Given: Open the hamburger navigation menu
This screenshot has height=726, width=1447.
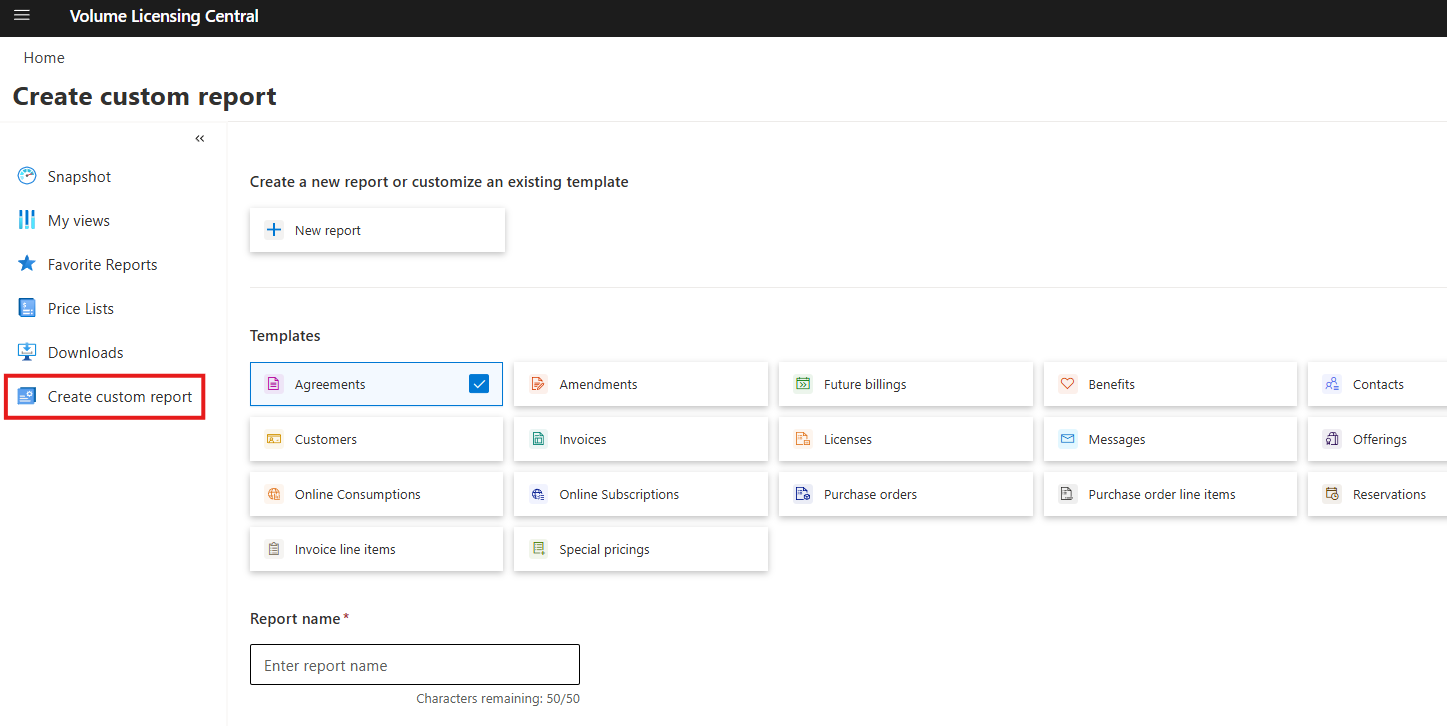Looking at the screenshot, I should pyautogui.click(x=21, y=17).
